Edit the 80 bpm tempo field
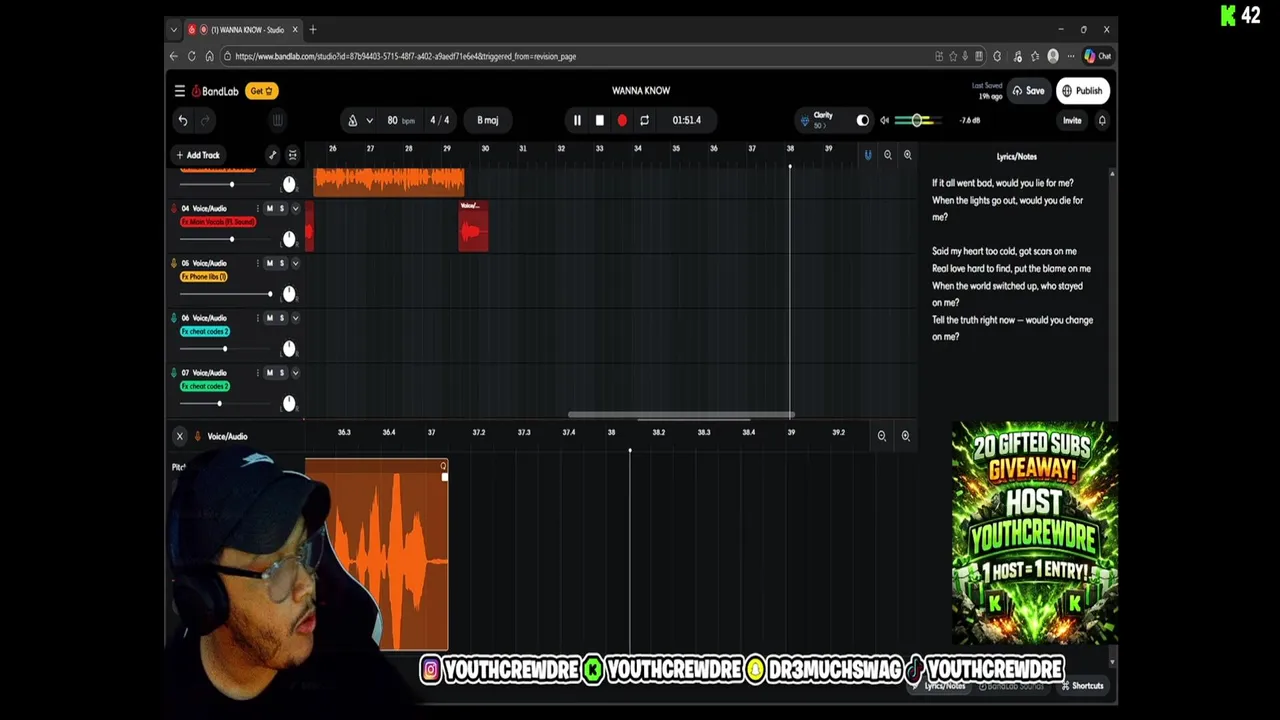1280x720 pixels. coord(400,120)
